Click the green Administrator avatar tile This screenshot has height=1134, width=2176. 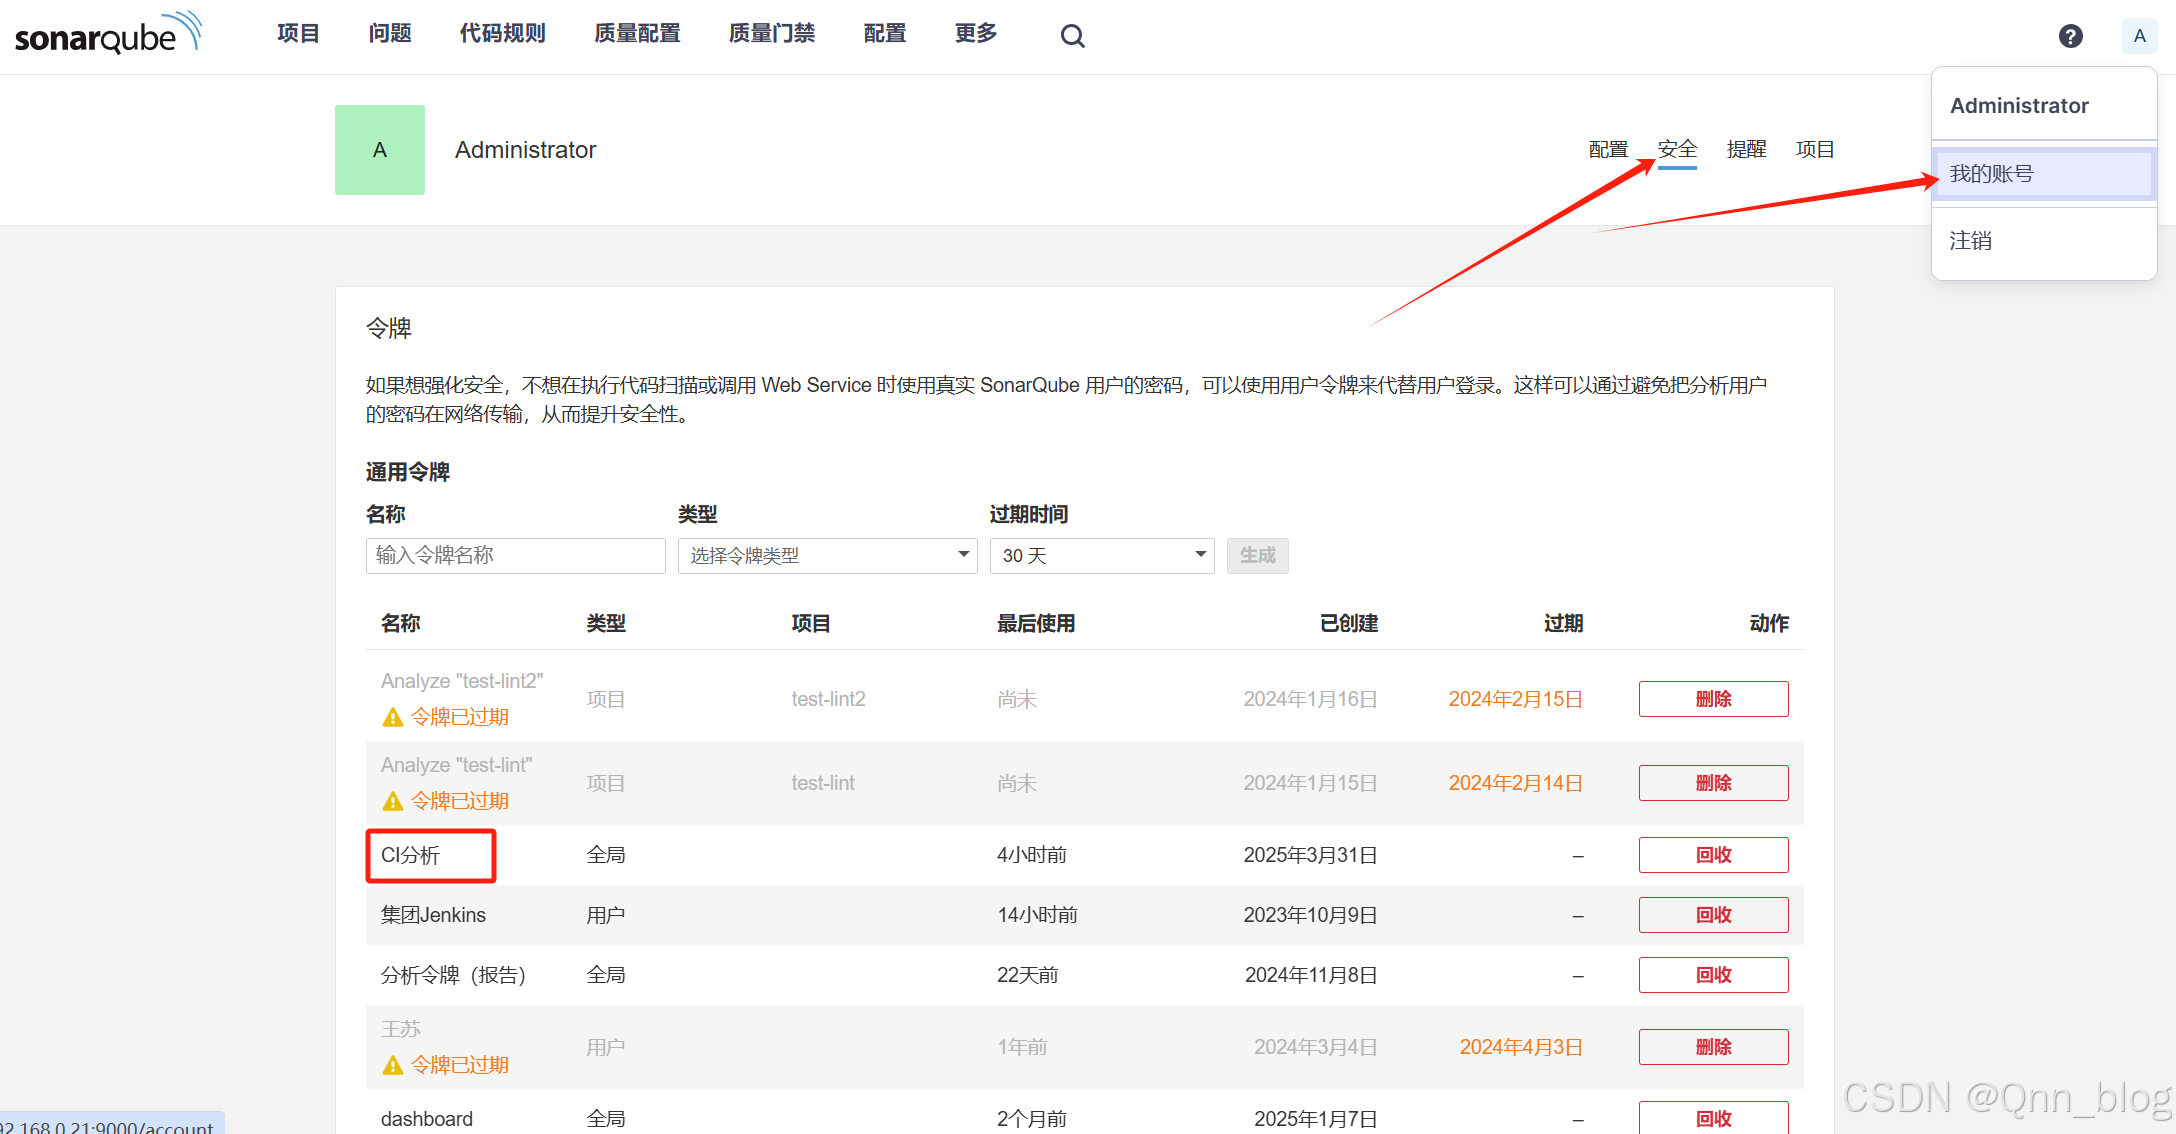(x=380, y=150)
